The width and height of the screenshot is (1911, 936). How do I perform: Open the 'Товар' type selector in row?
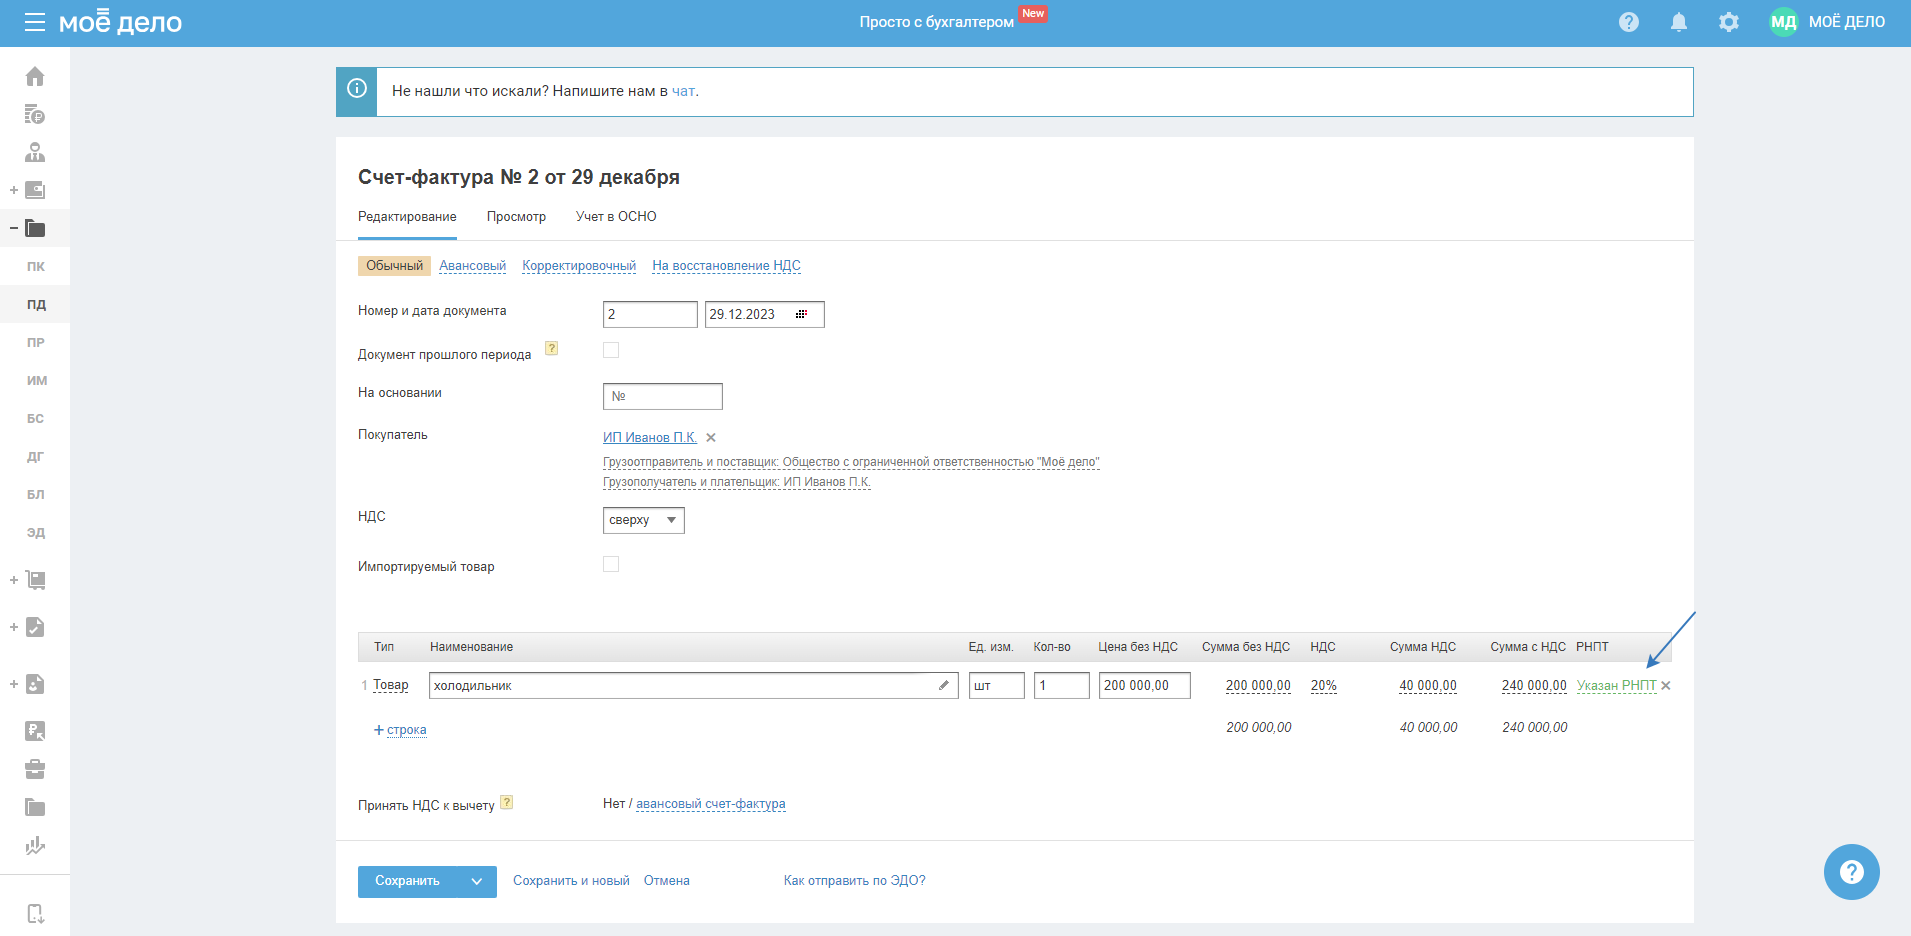click(391, 685)
